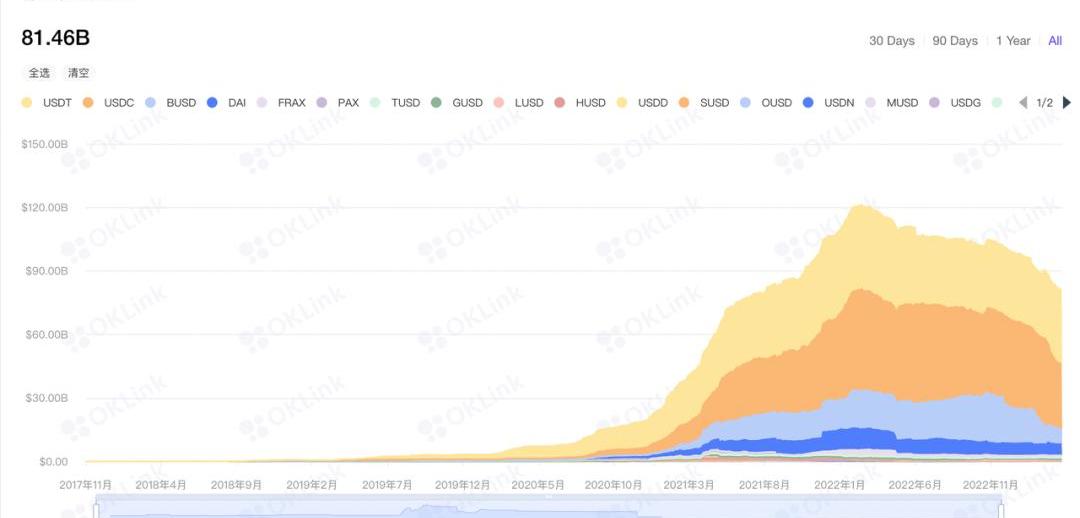The height and width of the screenshot is (518, 1080).
Task: Click the timeline zoom slider's left handle
Action: point(95,511)
